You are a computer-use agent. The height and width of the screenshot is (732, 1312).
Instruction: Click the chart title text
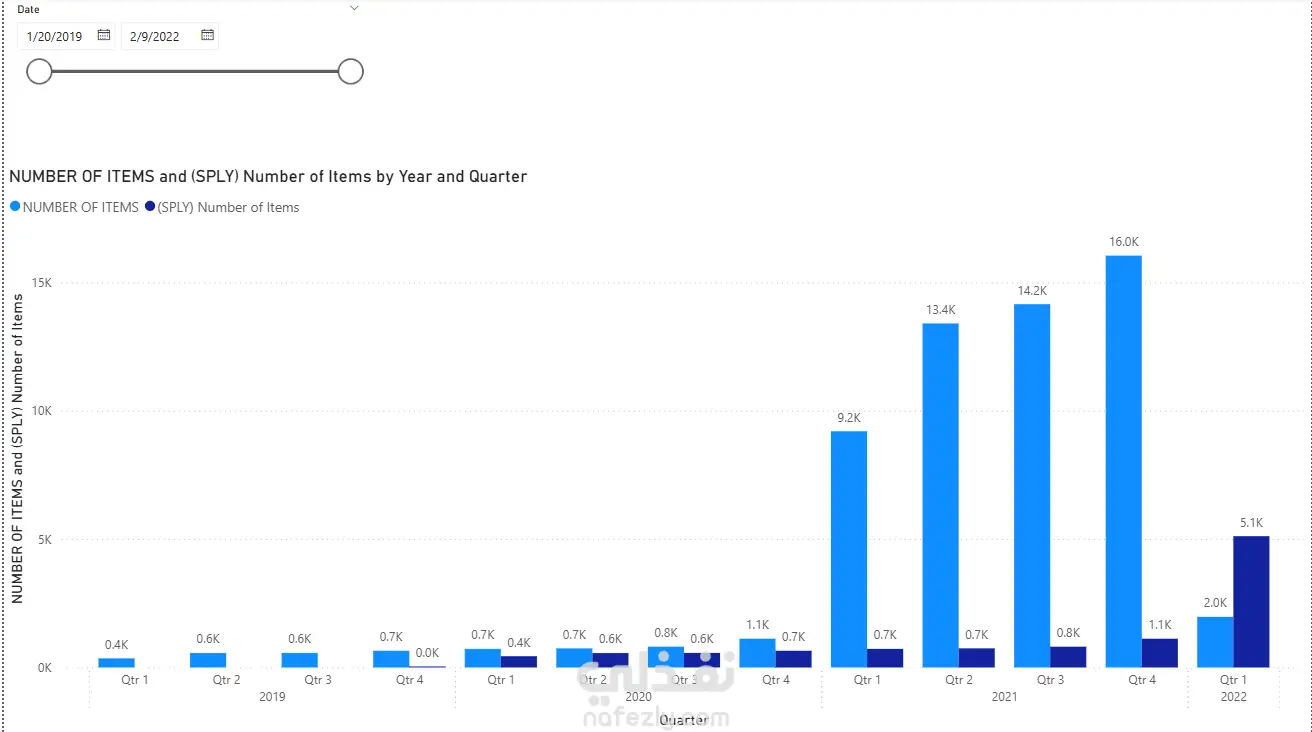coord(268,177)
